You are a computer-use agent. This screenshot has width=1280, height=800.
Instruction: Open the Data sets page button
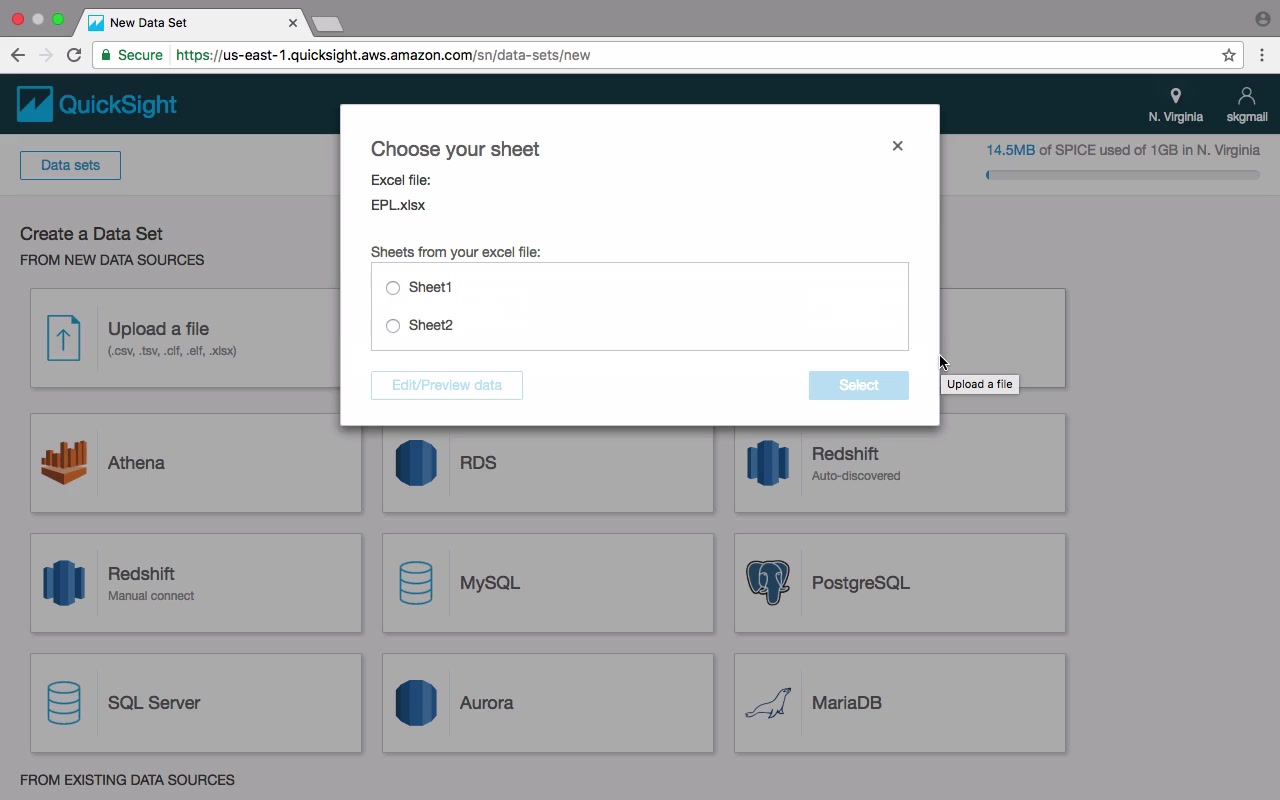pos(70,165)
